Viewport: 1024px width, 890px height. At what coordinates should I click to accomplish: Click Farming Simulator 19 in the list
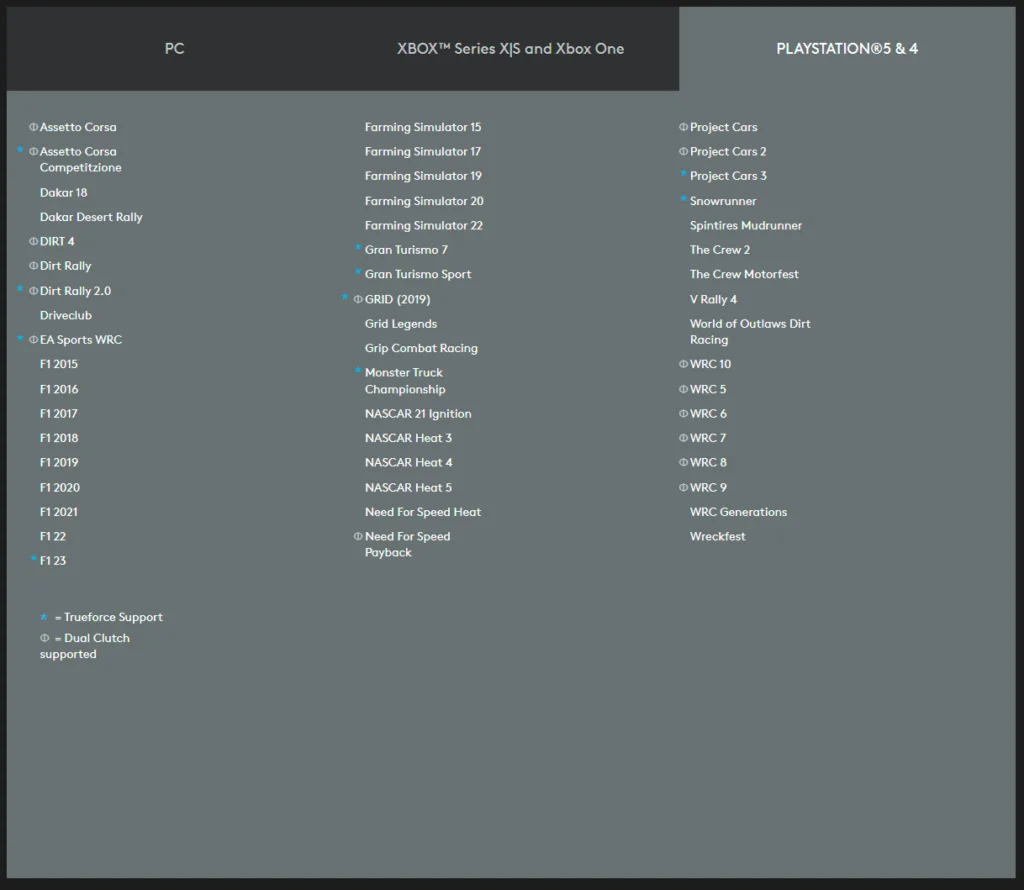[x=423, y=176]
